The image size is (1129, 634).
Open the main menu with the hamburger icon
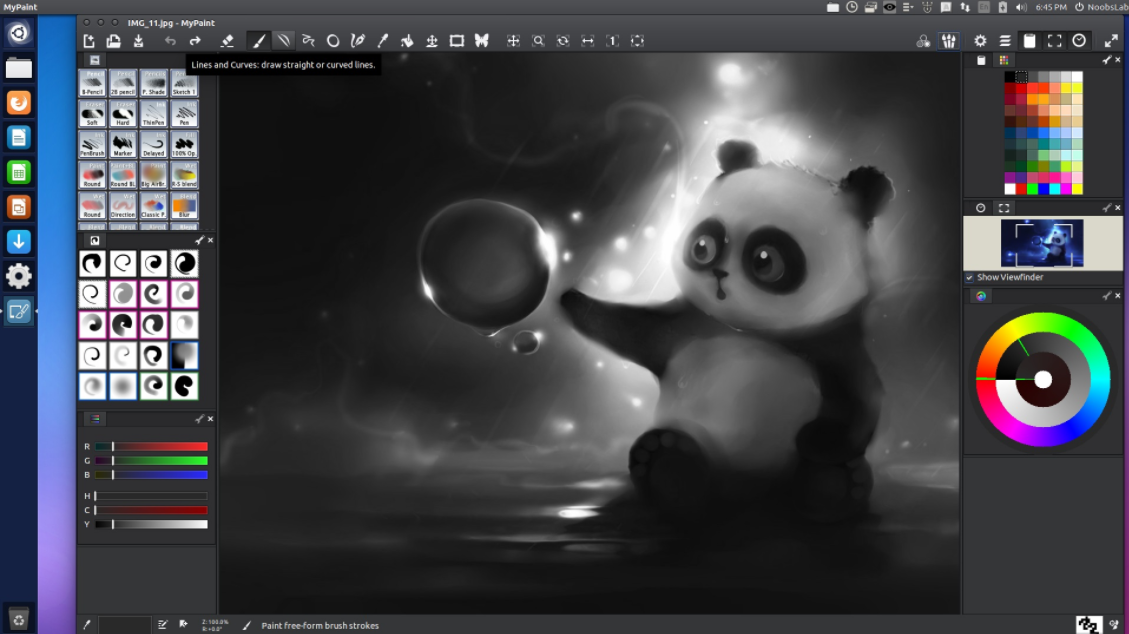pos(1005,41)
